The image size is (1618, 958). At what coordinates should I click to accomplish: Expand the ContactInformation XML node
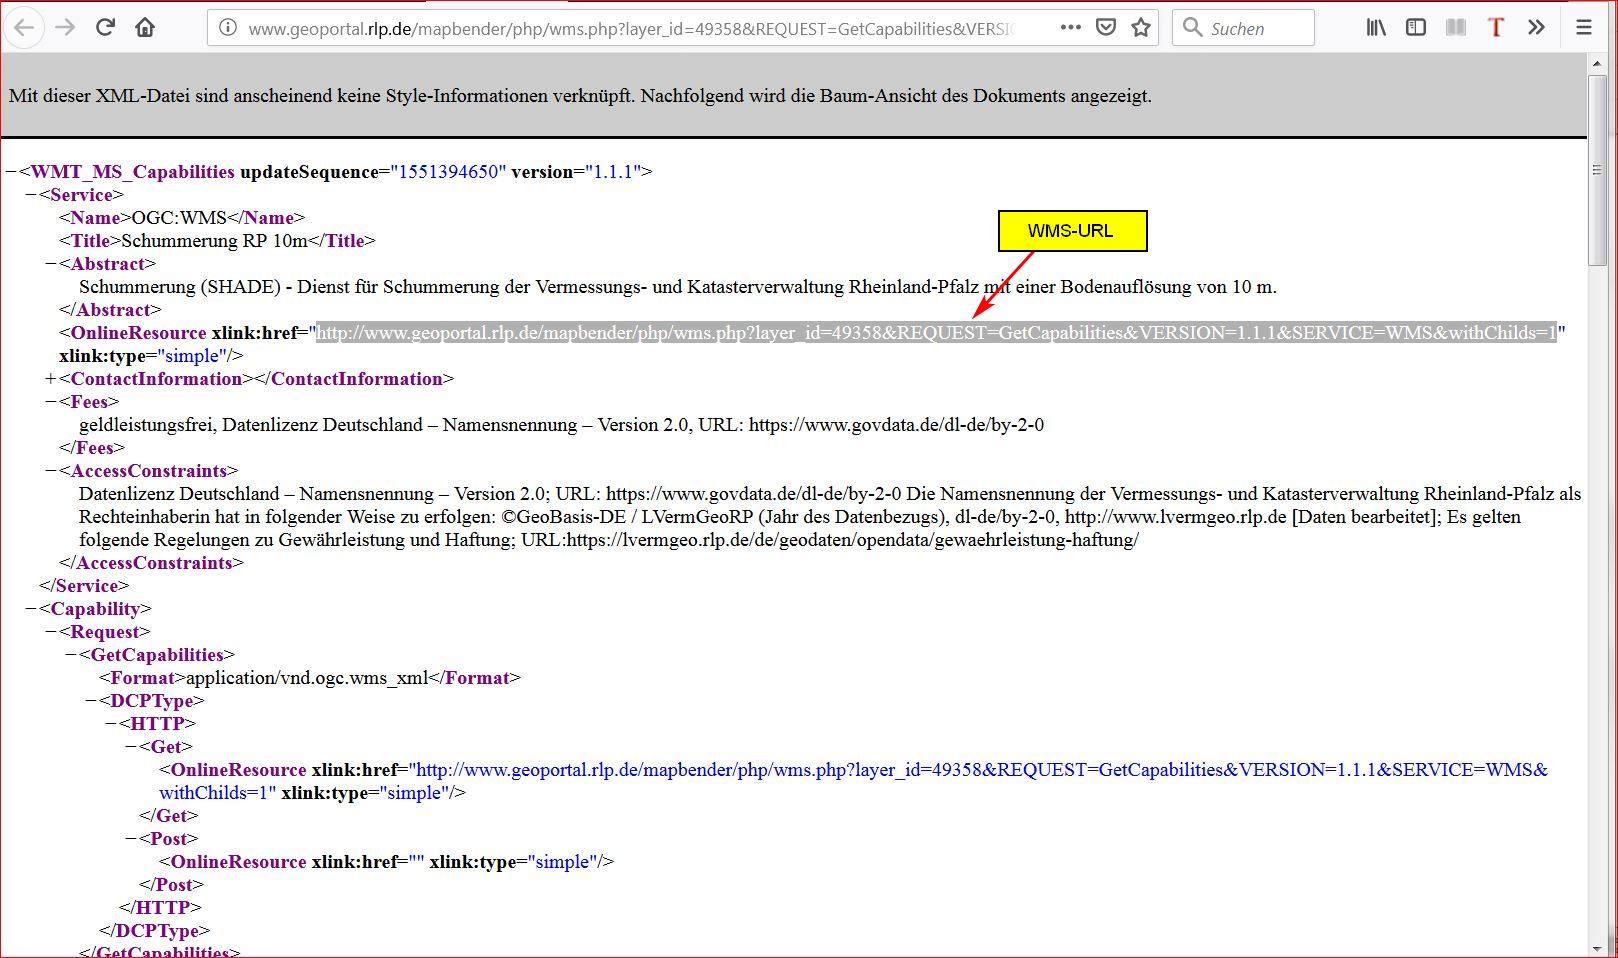[x=51, y=379]
